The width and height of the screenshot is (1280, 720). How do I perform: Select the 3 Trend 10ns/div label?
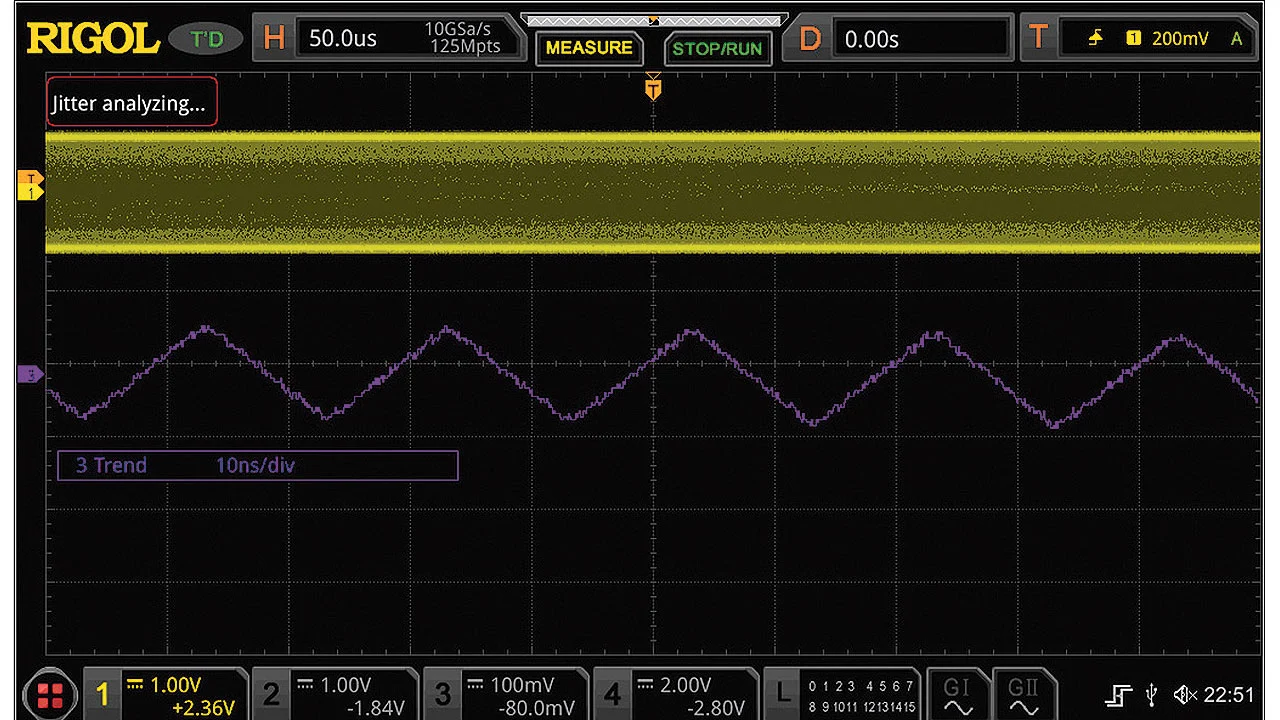point(257,465)
